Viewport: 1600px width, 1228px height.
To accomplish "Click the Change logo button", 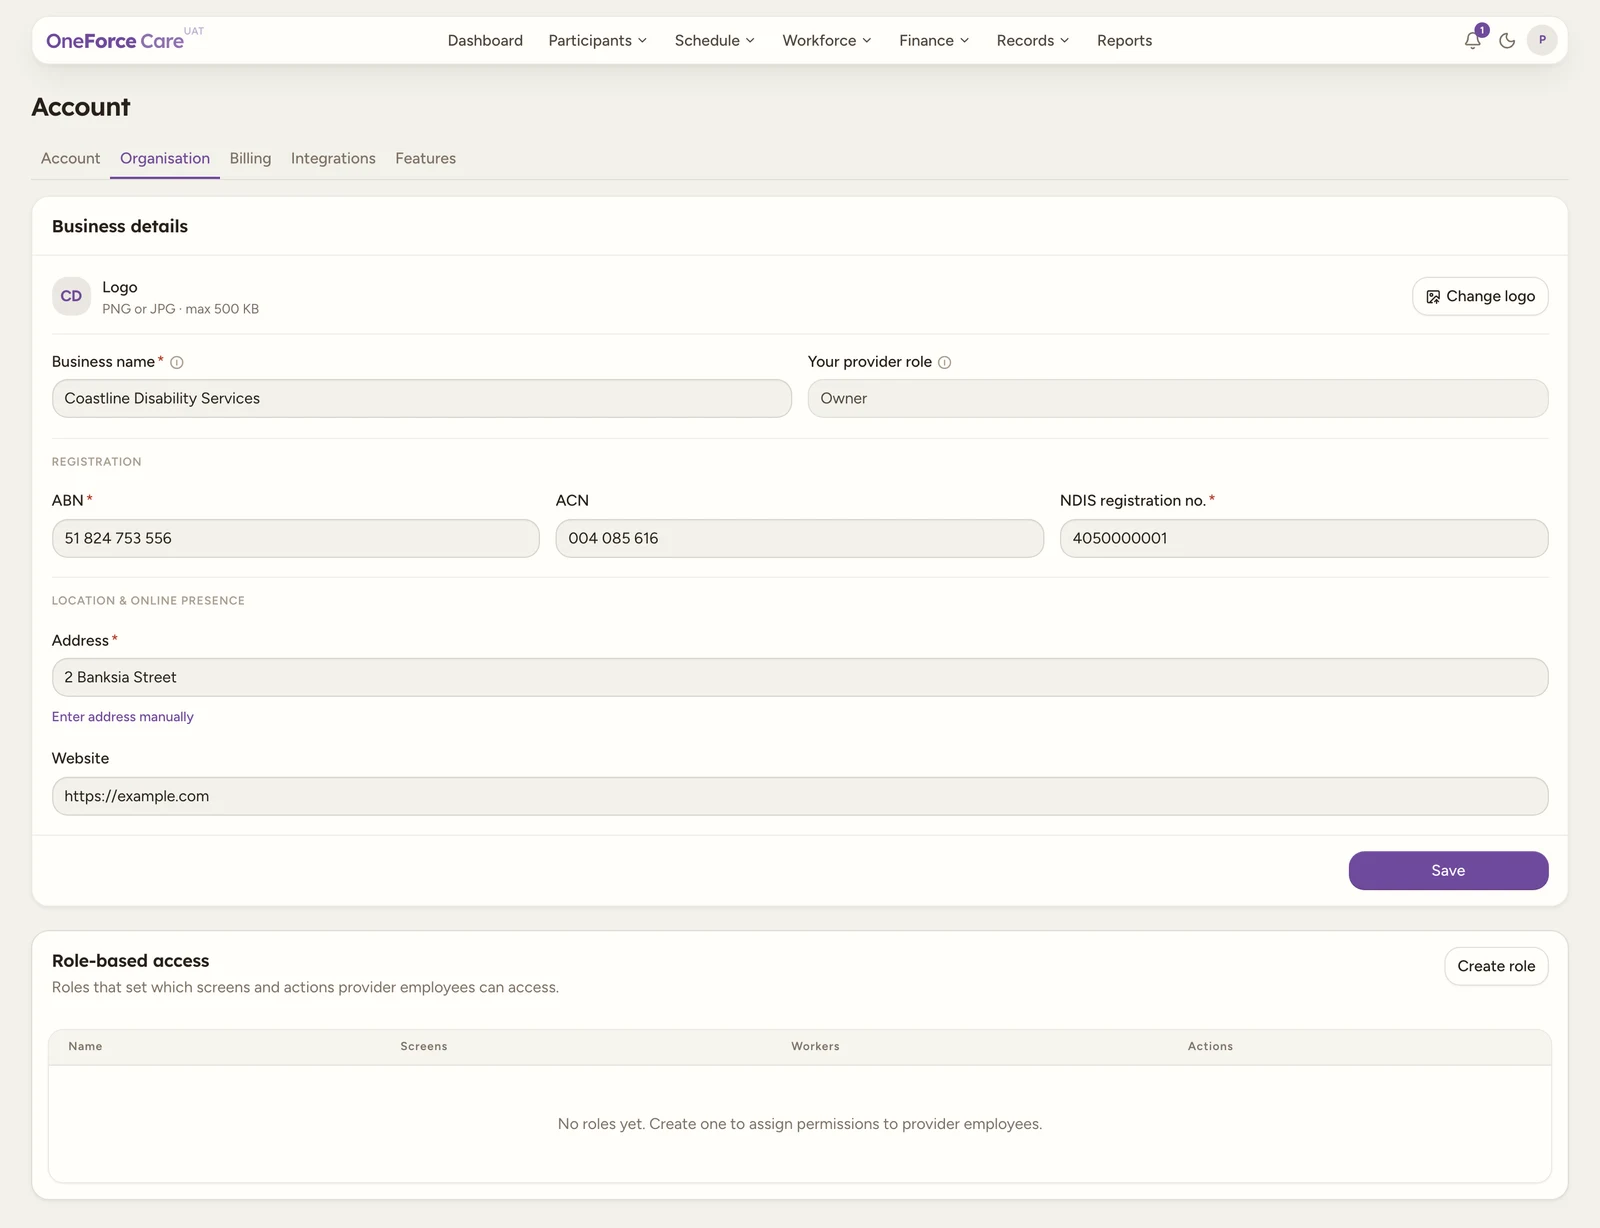I will [1480, 296].
